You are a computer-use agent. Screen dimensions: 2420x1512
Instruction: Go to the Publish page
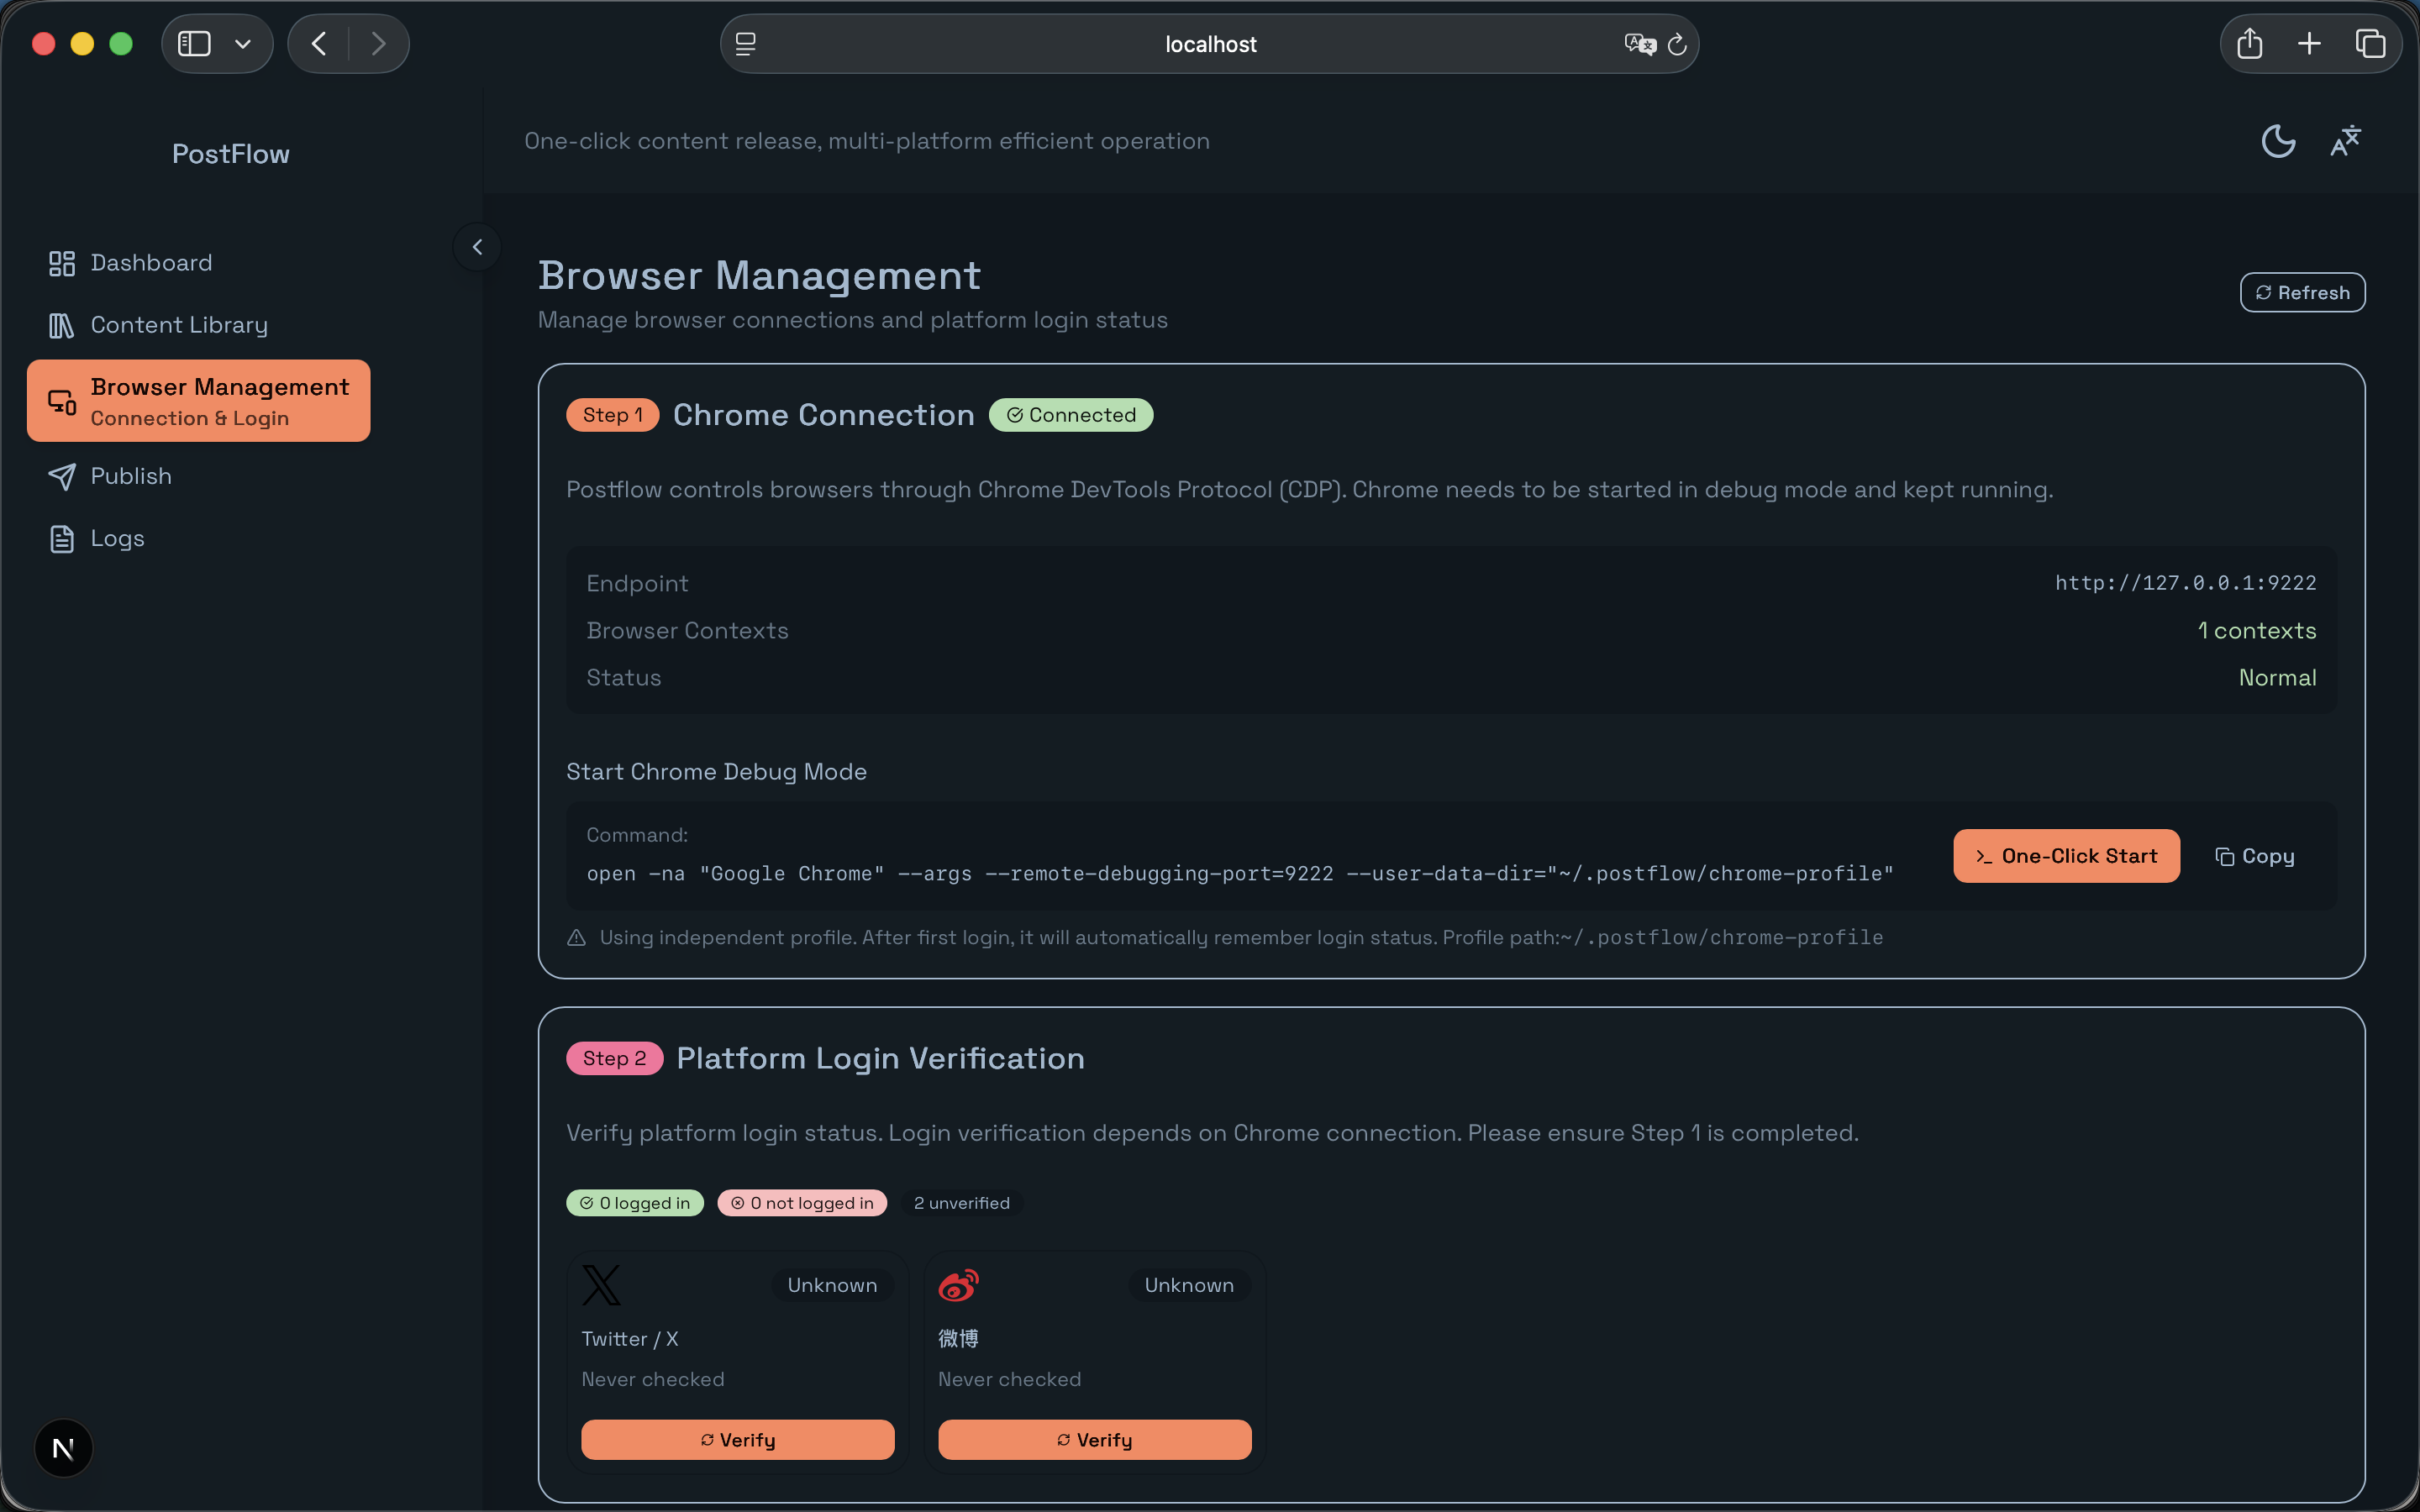(x=130, y=476)
